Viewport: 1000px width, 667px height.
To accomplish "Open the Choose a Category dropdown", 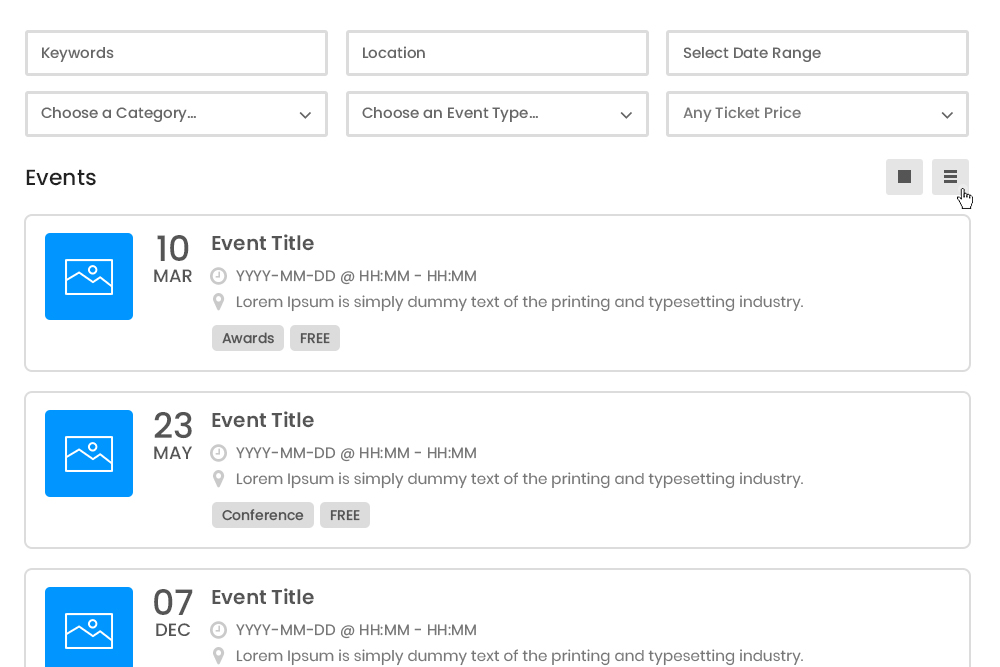I will point(176,113).
